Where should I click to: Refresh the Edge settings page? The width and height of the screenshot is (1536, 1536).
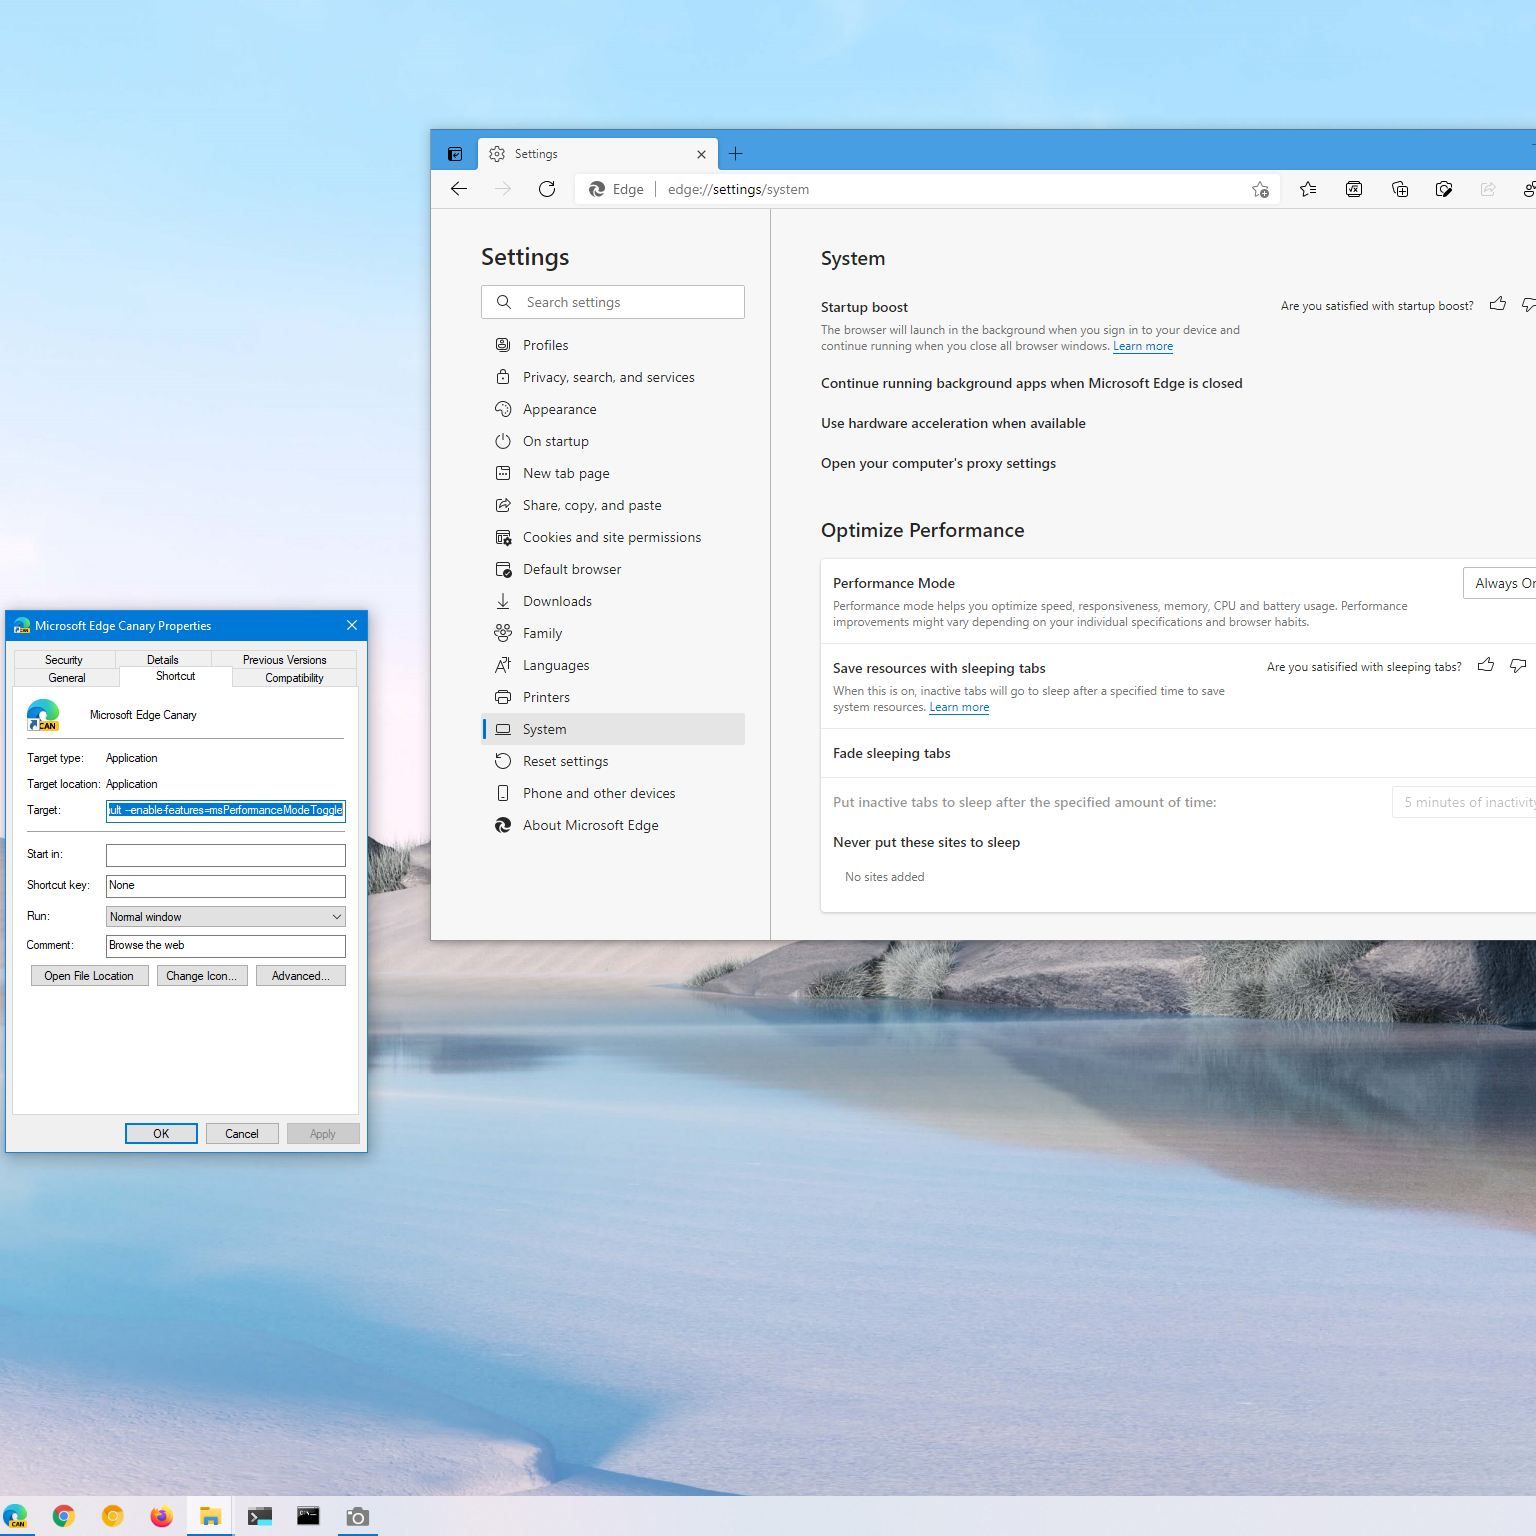pos(547,189)
